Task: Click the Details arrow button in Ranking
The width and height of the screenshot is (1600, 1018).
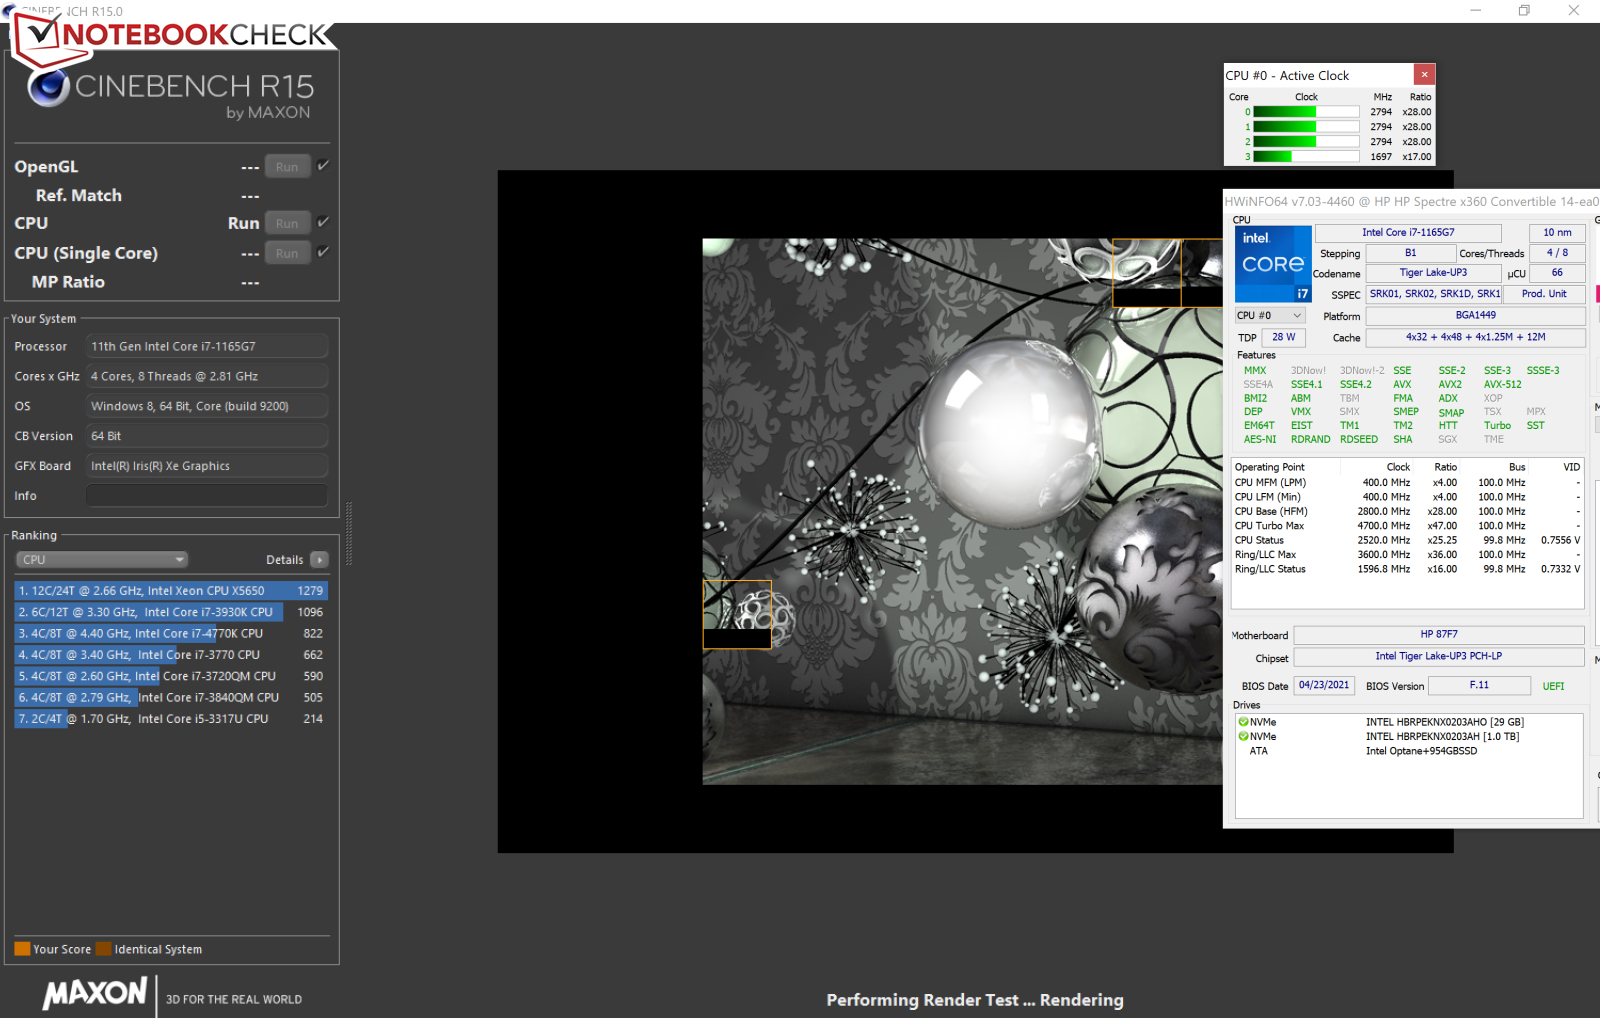Action: coord(319,560)
